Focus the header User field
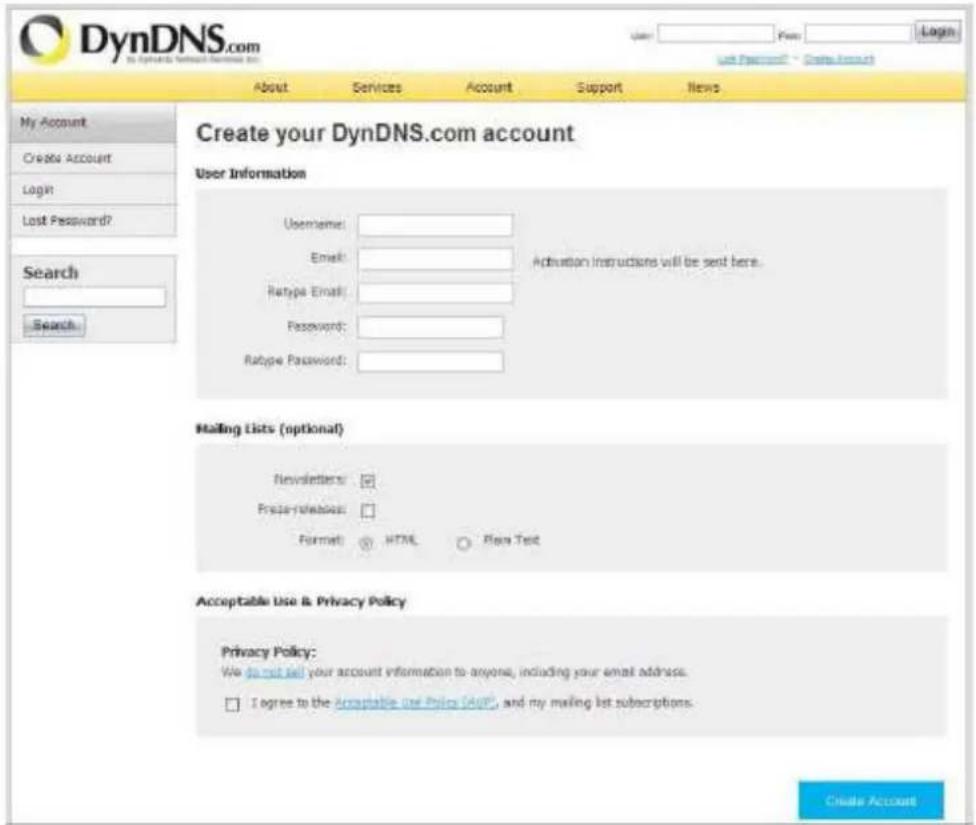 [715, 33]
